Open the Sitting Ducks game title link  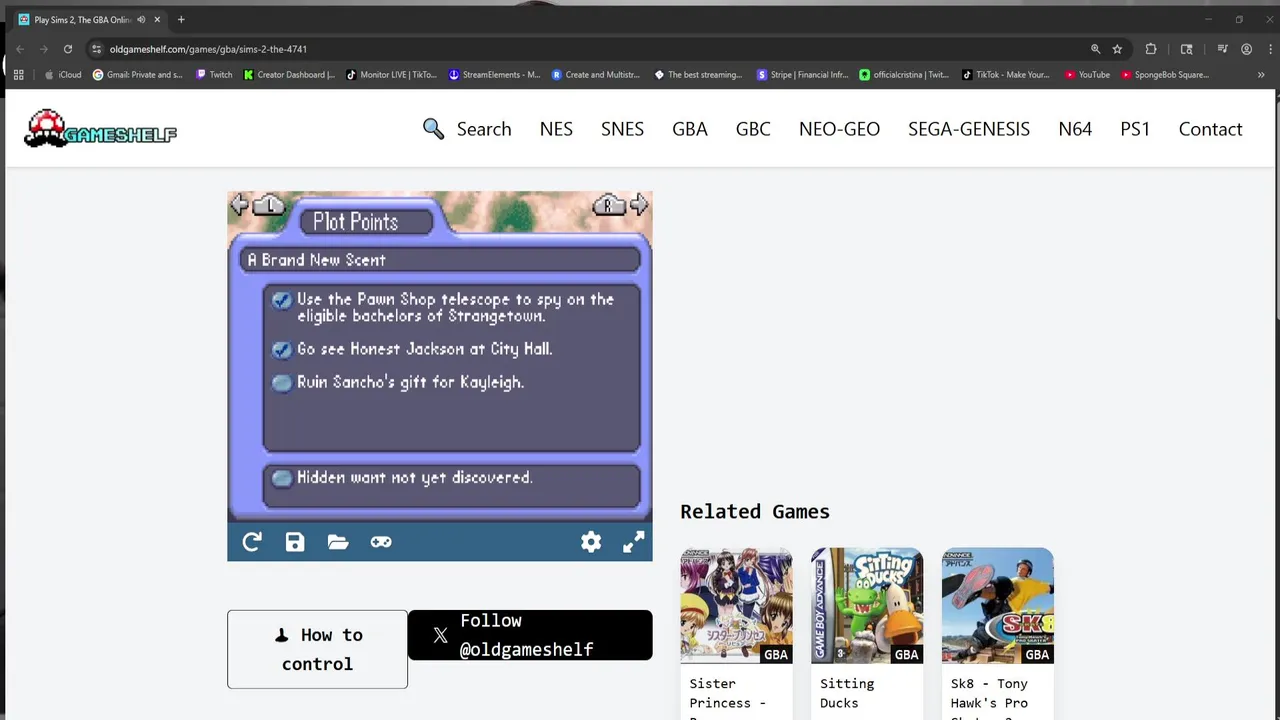click(x=847, y=693)
